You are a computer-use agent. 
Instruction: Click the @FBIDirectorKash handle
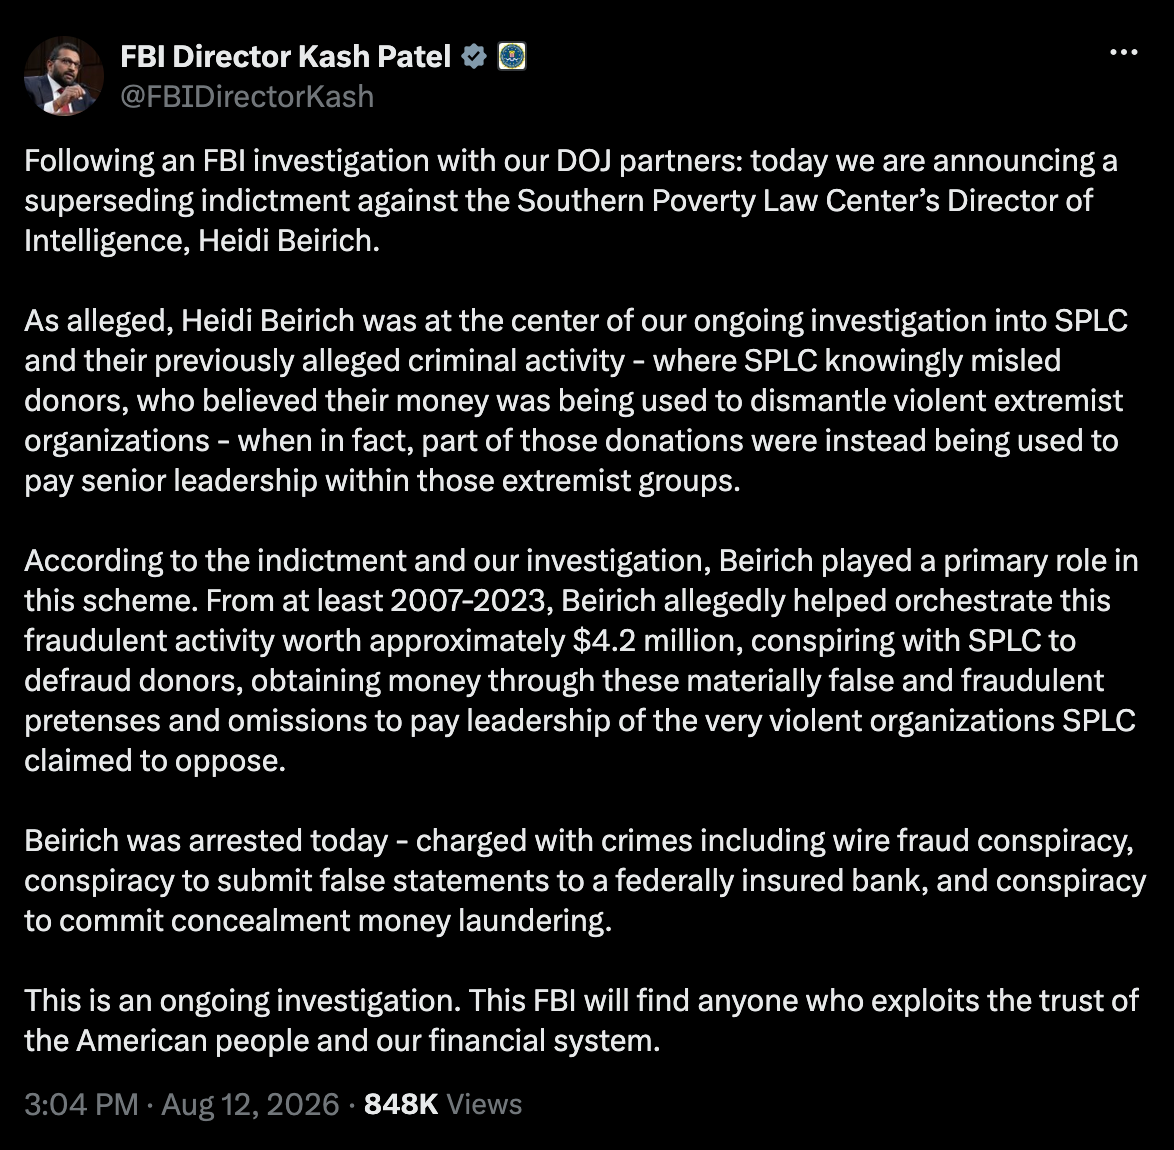click(247, 97)
